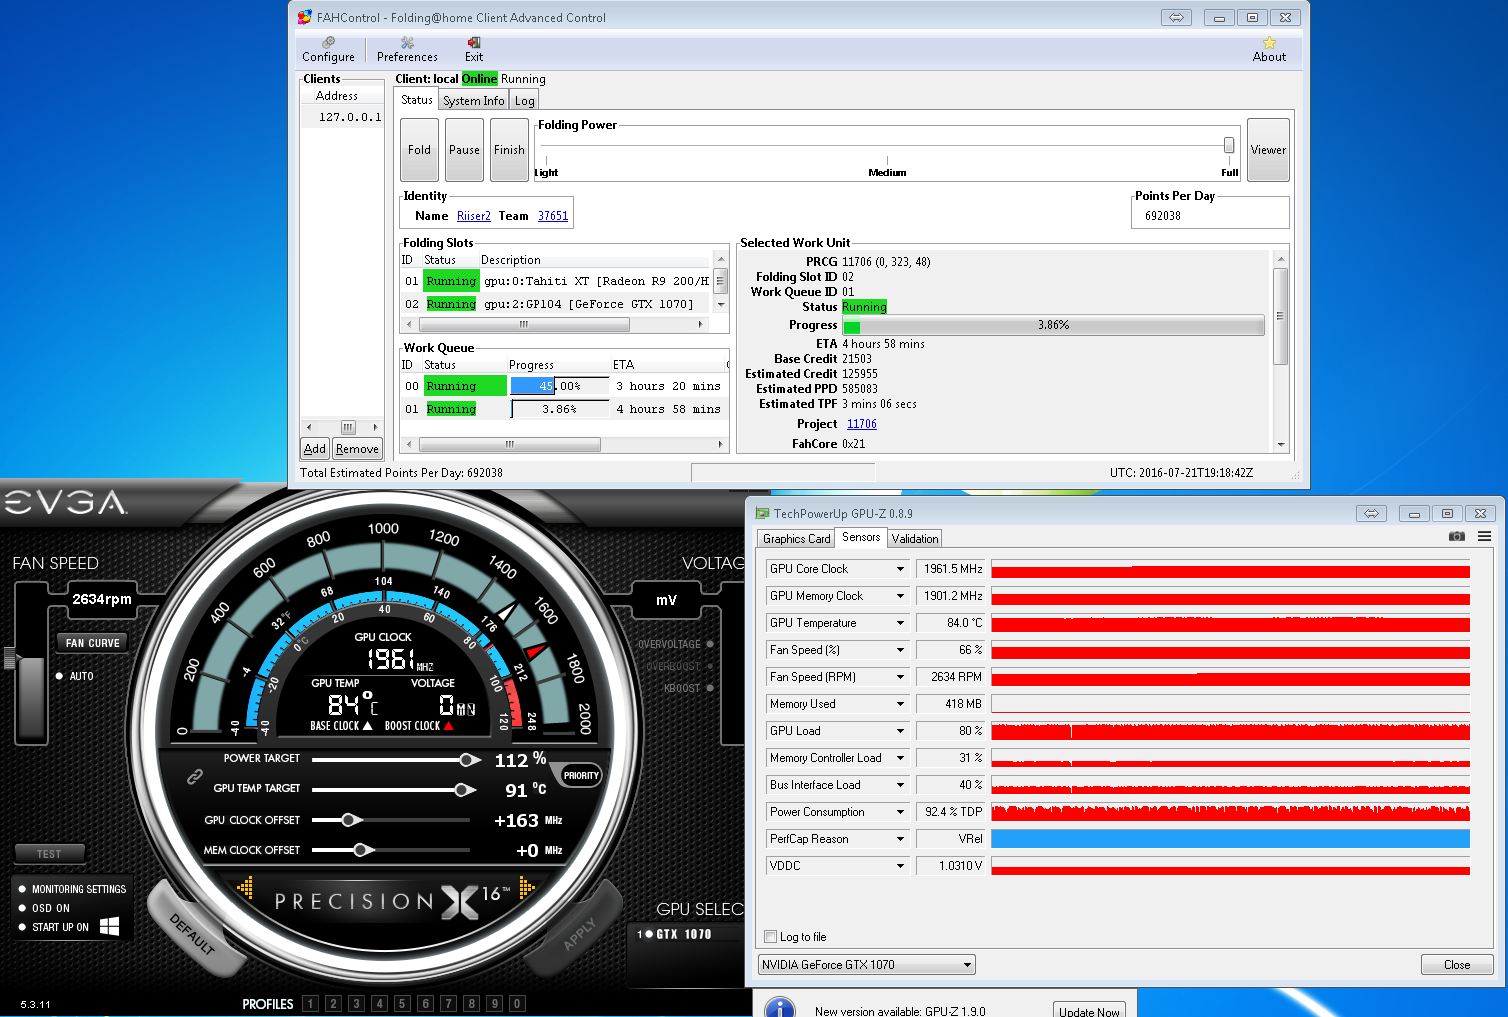Toggle PRIORITY button in Precision X
The height and width of the screenshot is (1017, 1508).
coord(581,775)
